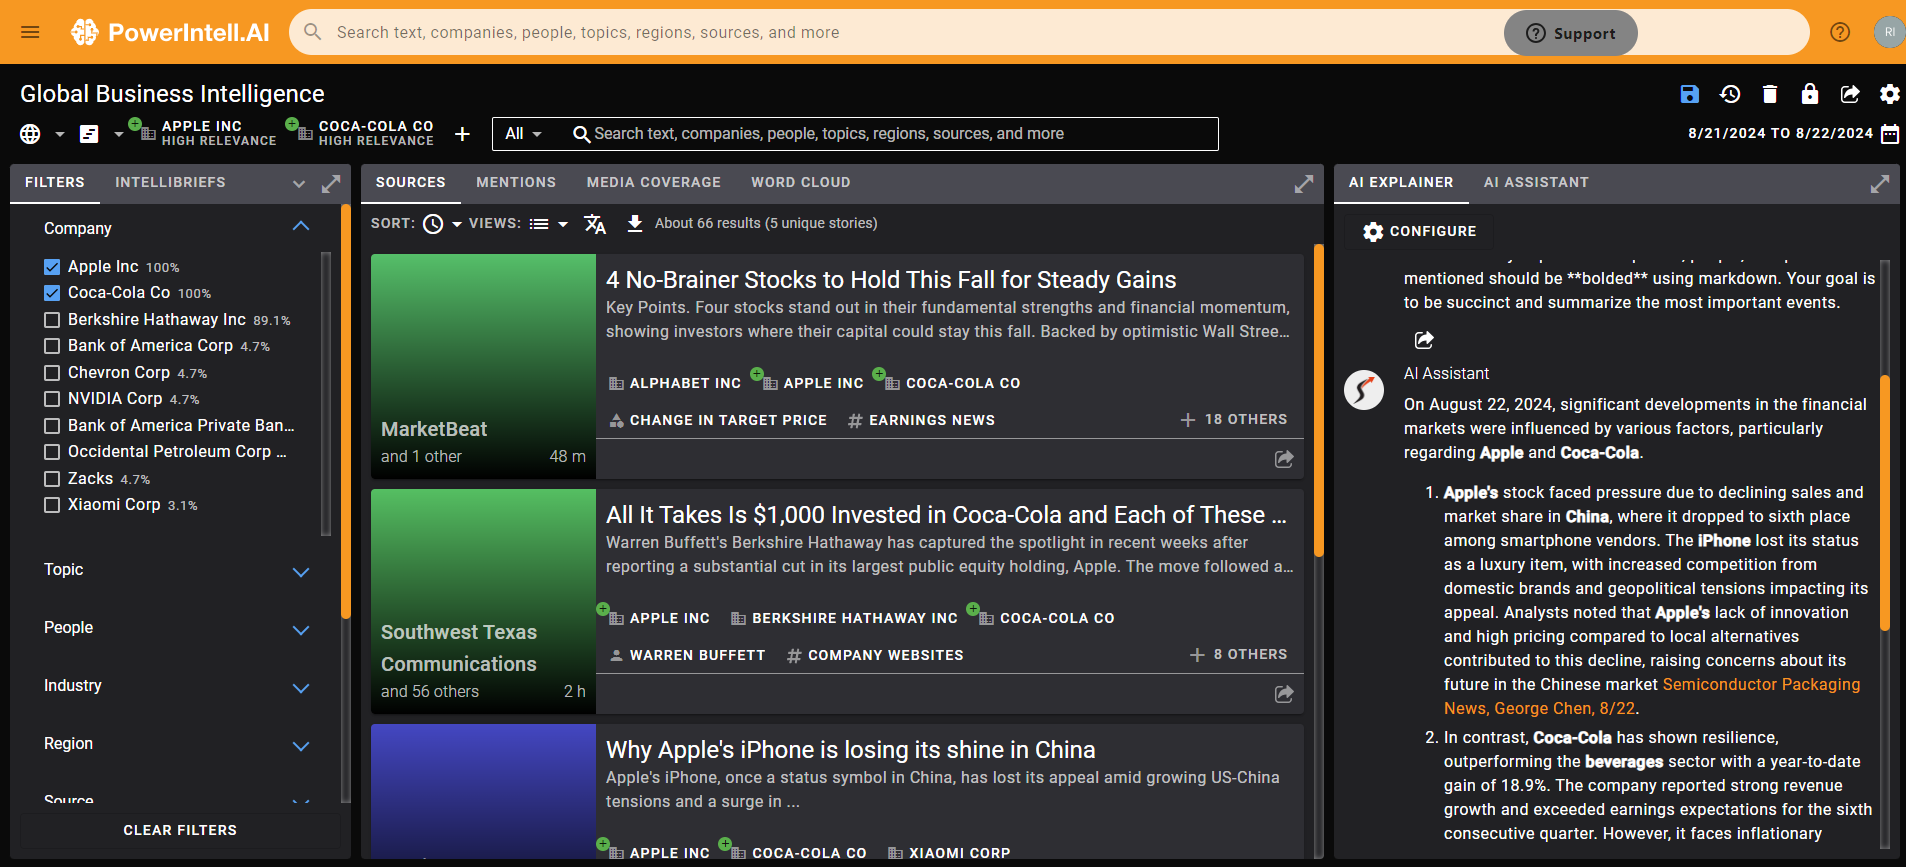Expand the AI Explainer panel to full size
1906x867 pixels.
pos(1880,184)
